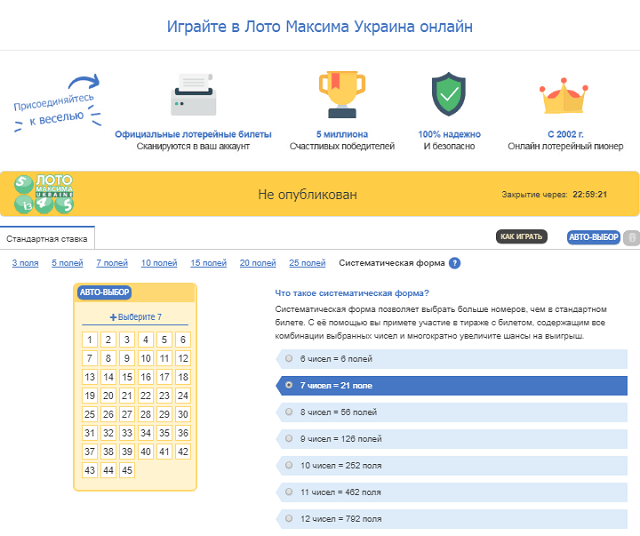This screenshot has height=536, width=640.
Task: Click the gray trash icon beside АВТО-ВЫБОР
Action: [631, 238]
